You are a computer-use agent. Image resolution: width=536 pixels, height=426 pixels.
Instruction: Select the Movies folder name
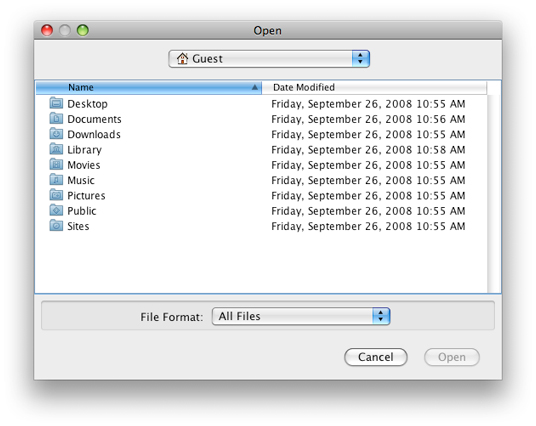point(84,165)
